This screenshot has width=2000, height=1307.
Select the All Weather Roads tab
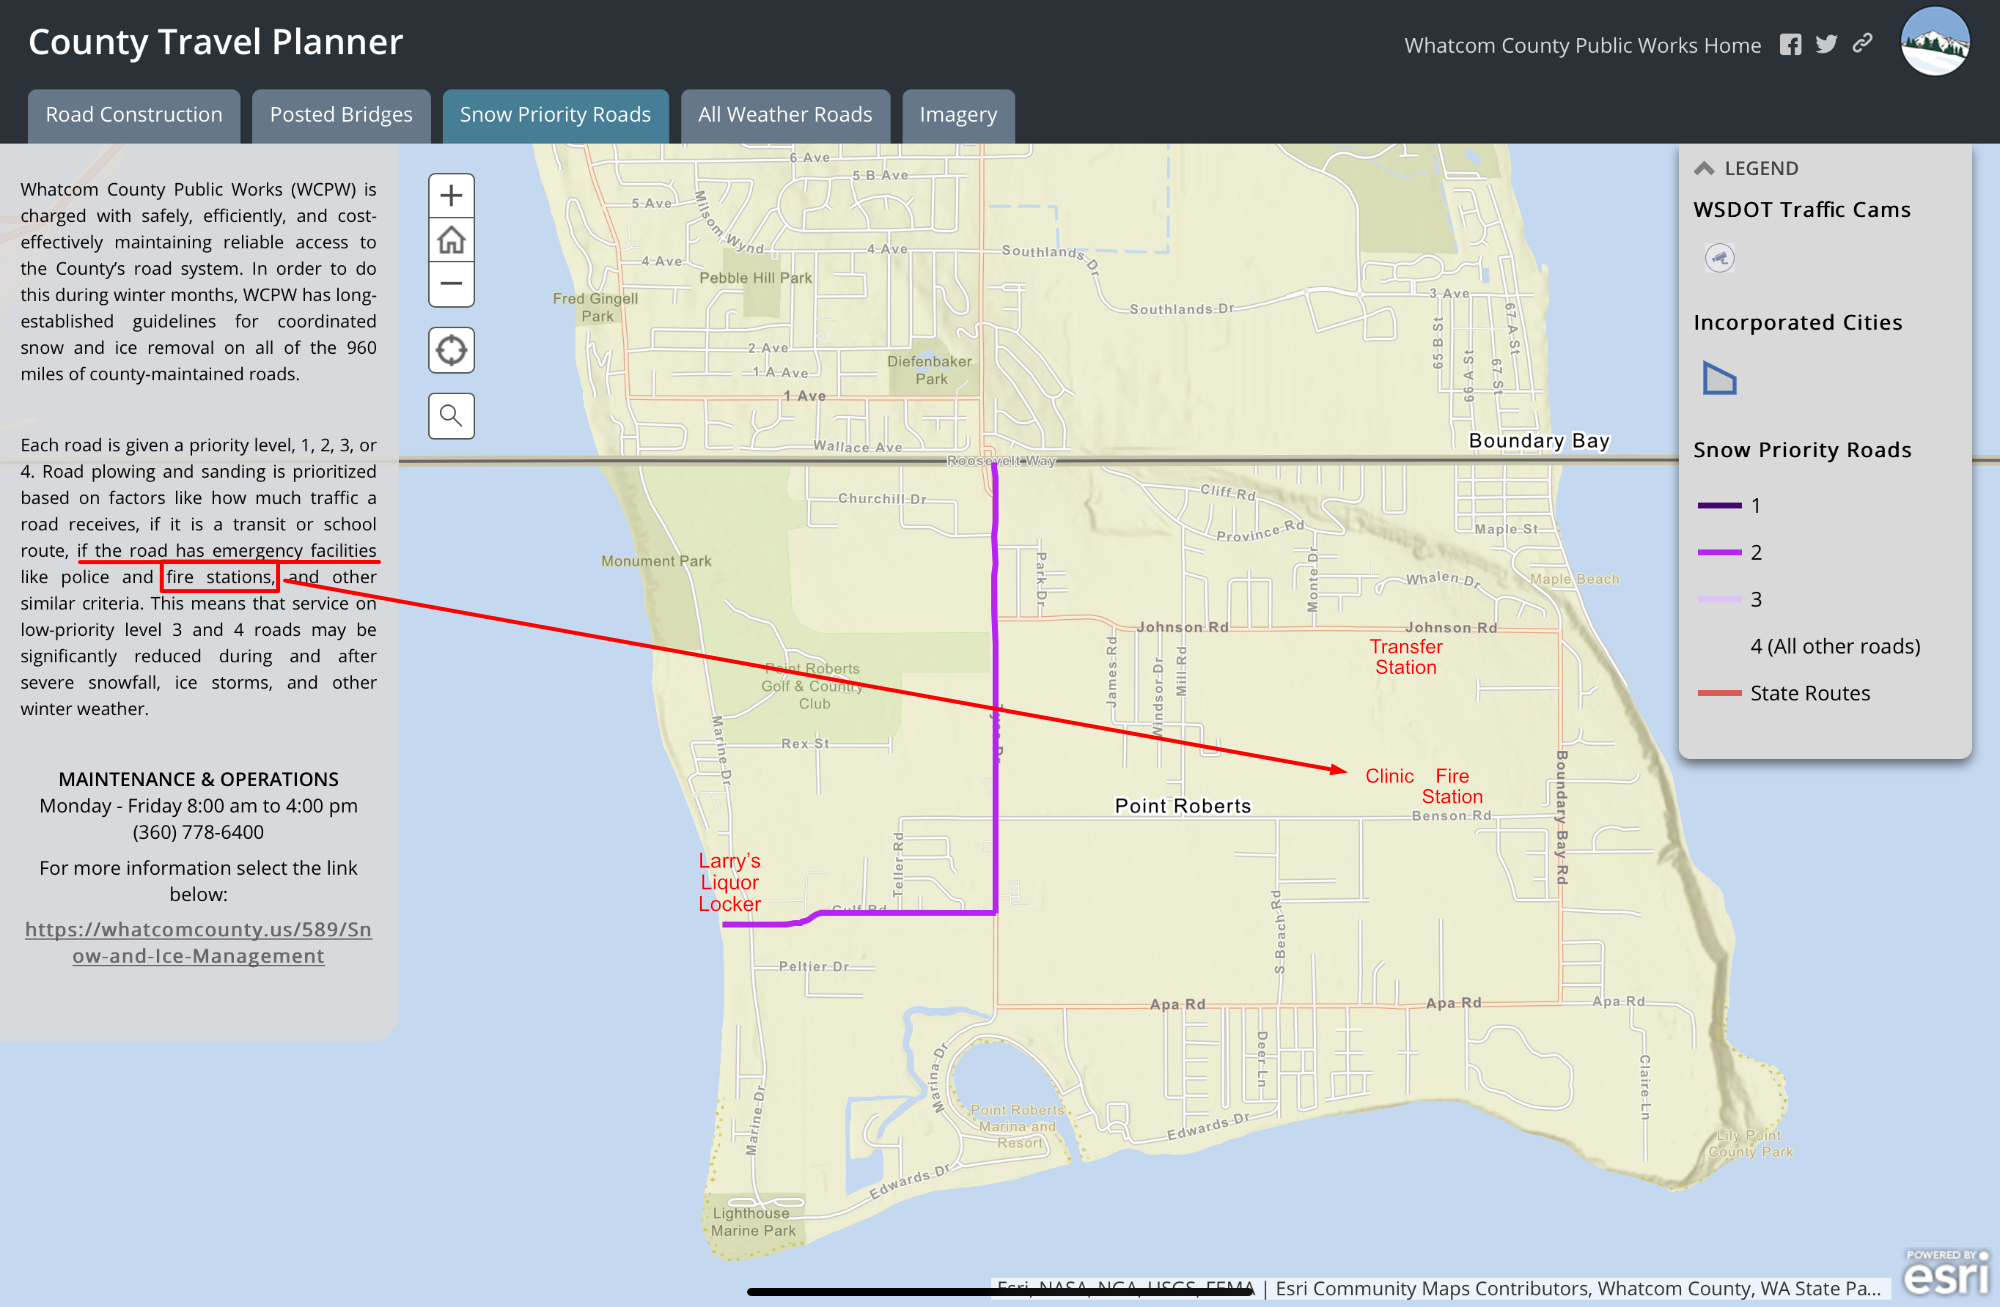785,115
